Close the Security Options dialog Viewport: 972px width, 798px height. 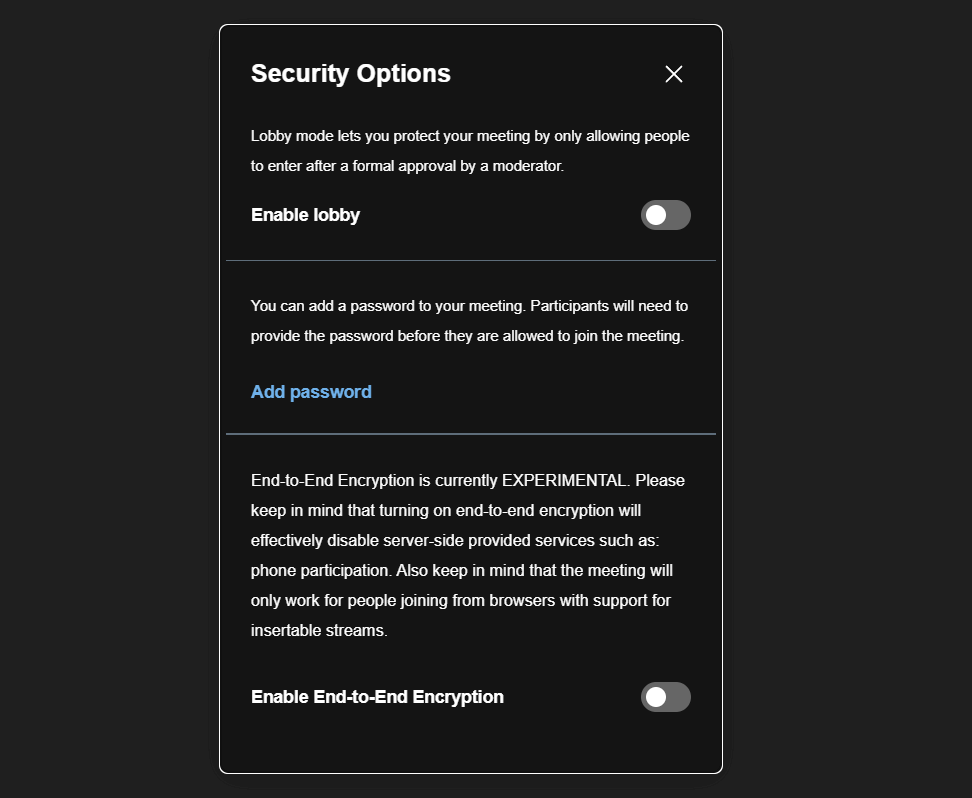(674, 74)
